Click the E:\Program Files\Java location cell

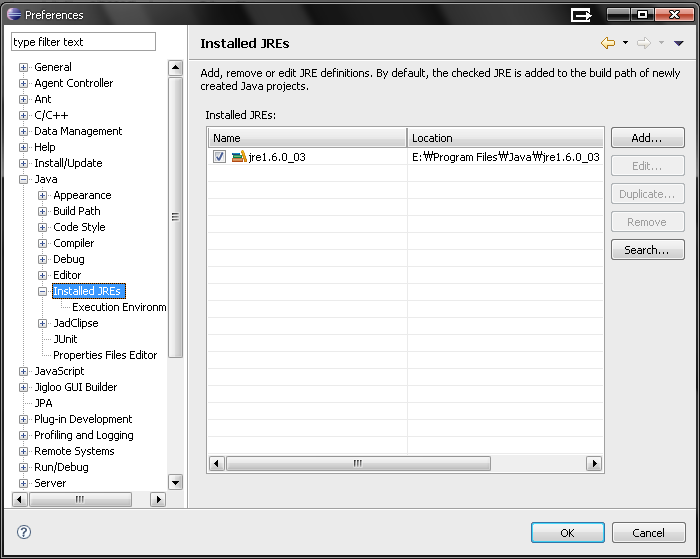pos(505,157)
